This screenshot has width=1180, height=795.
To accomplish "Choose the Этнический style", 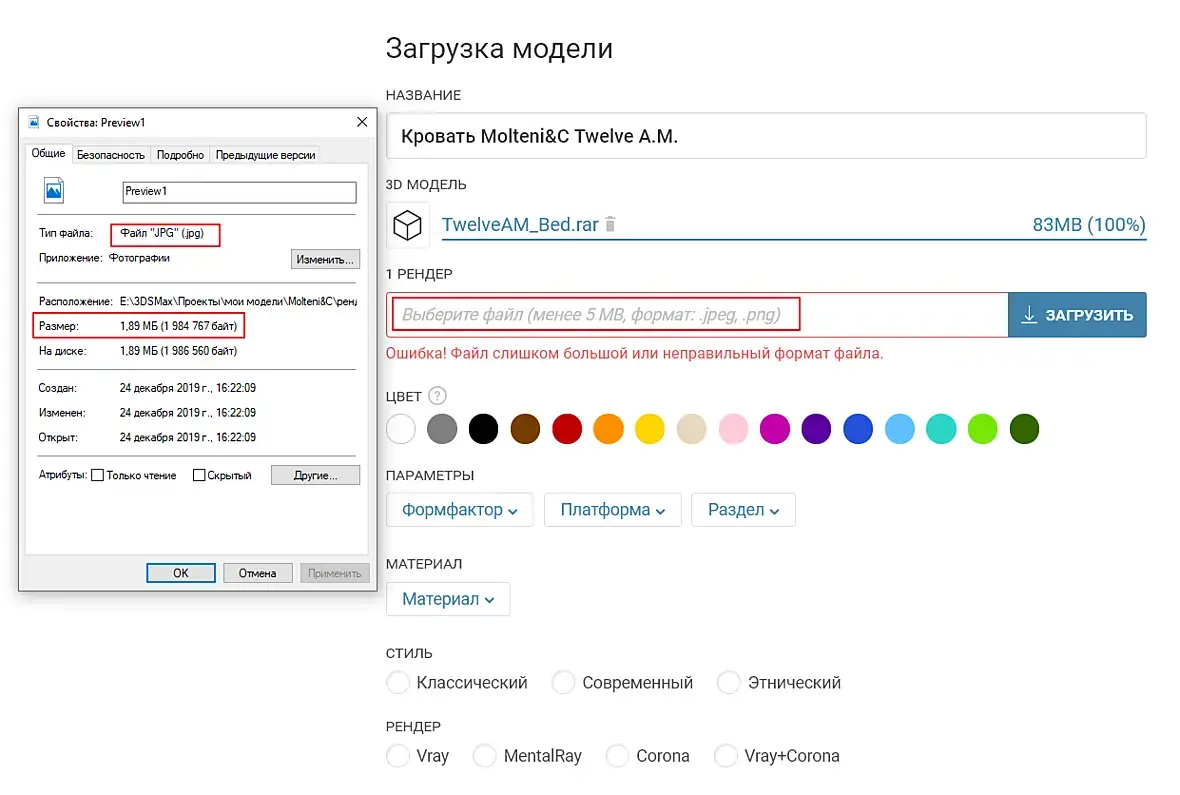I will [729, 683].
